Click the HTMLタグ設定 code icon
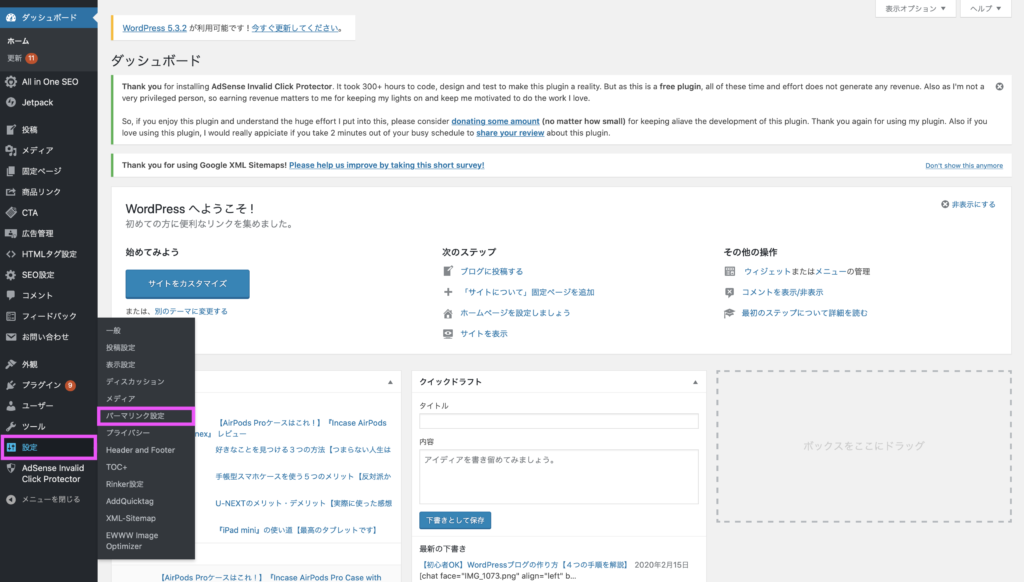The image size is (1024, 582). pos(10,254)
